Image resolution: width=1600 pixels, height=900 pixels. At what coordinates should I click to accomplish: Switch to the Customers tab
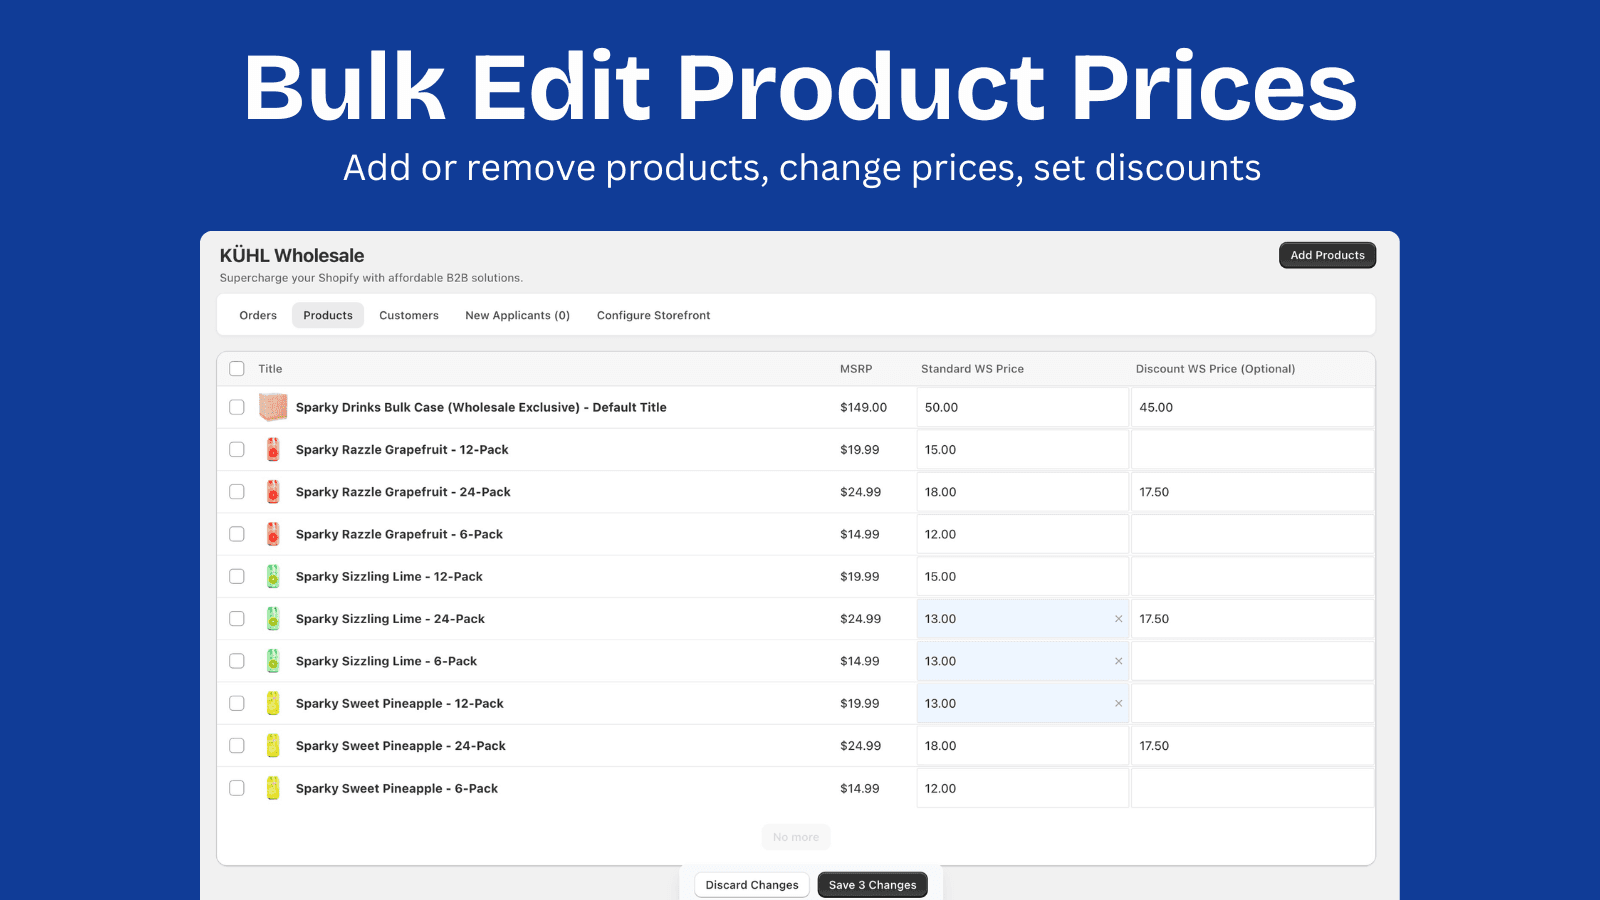pyautogui.click(x=409, y=315)
